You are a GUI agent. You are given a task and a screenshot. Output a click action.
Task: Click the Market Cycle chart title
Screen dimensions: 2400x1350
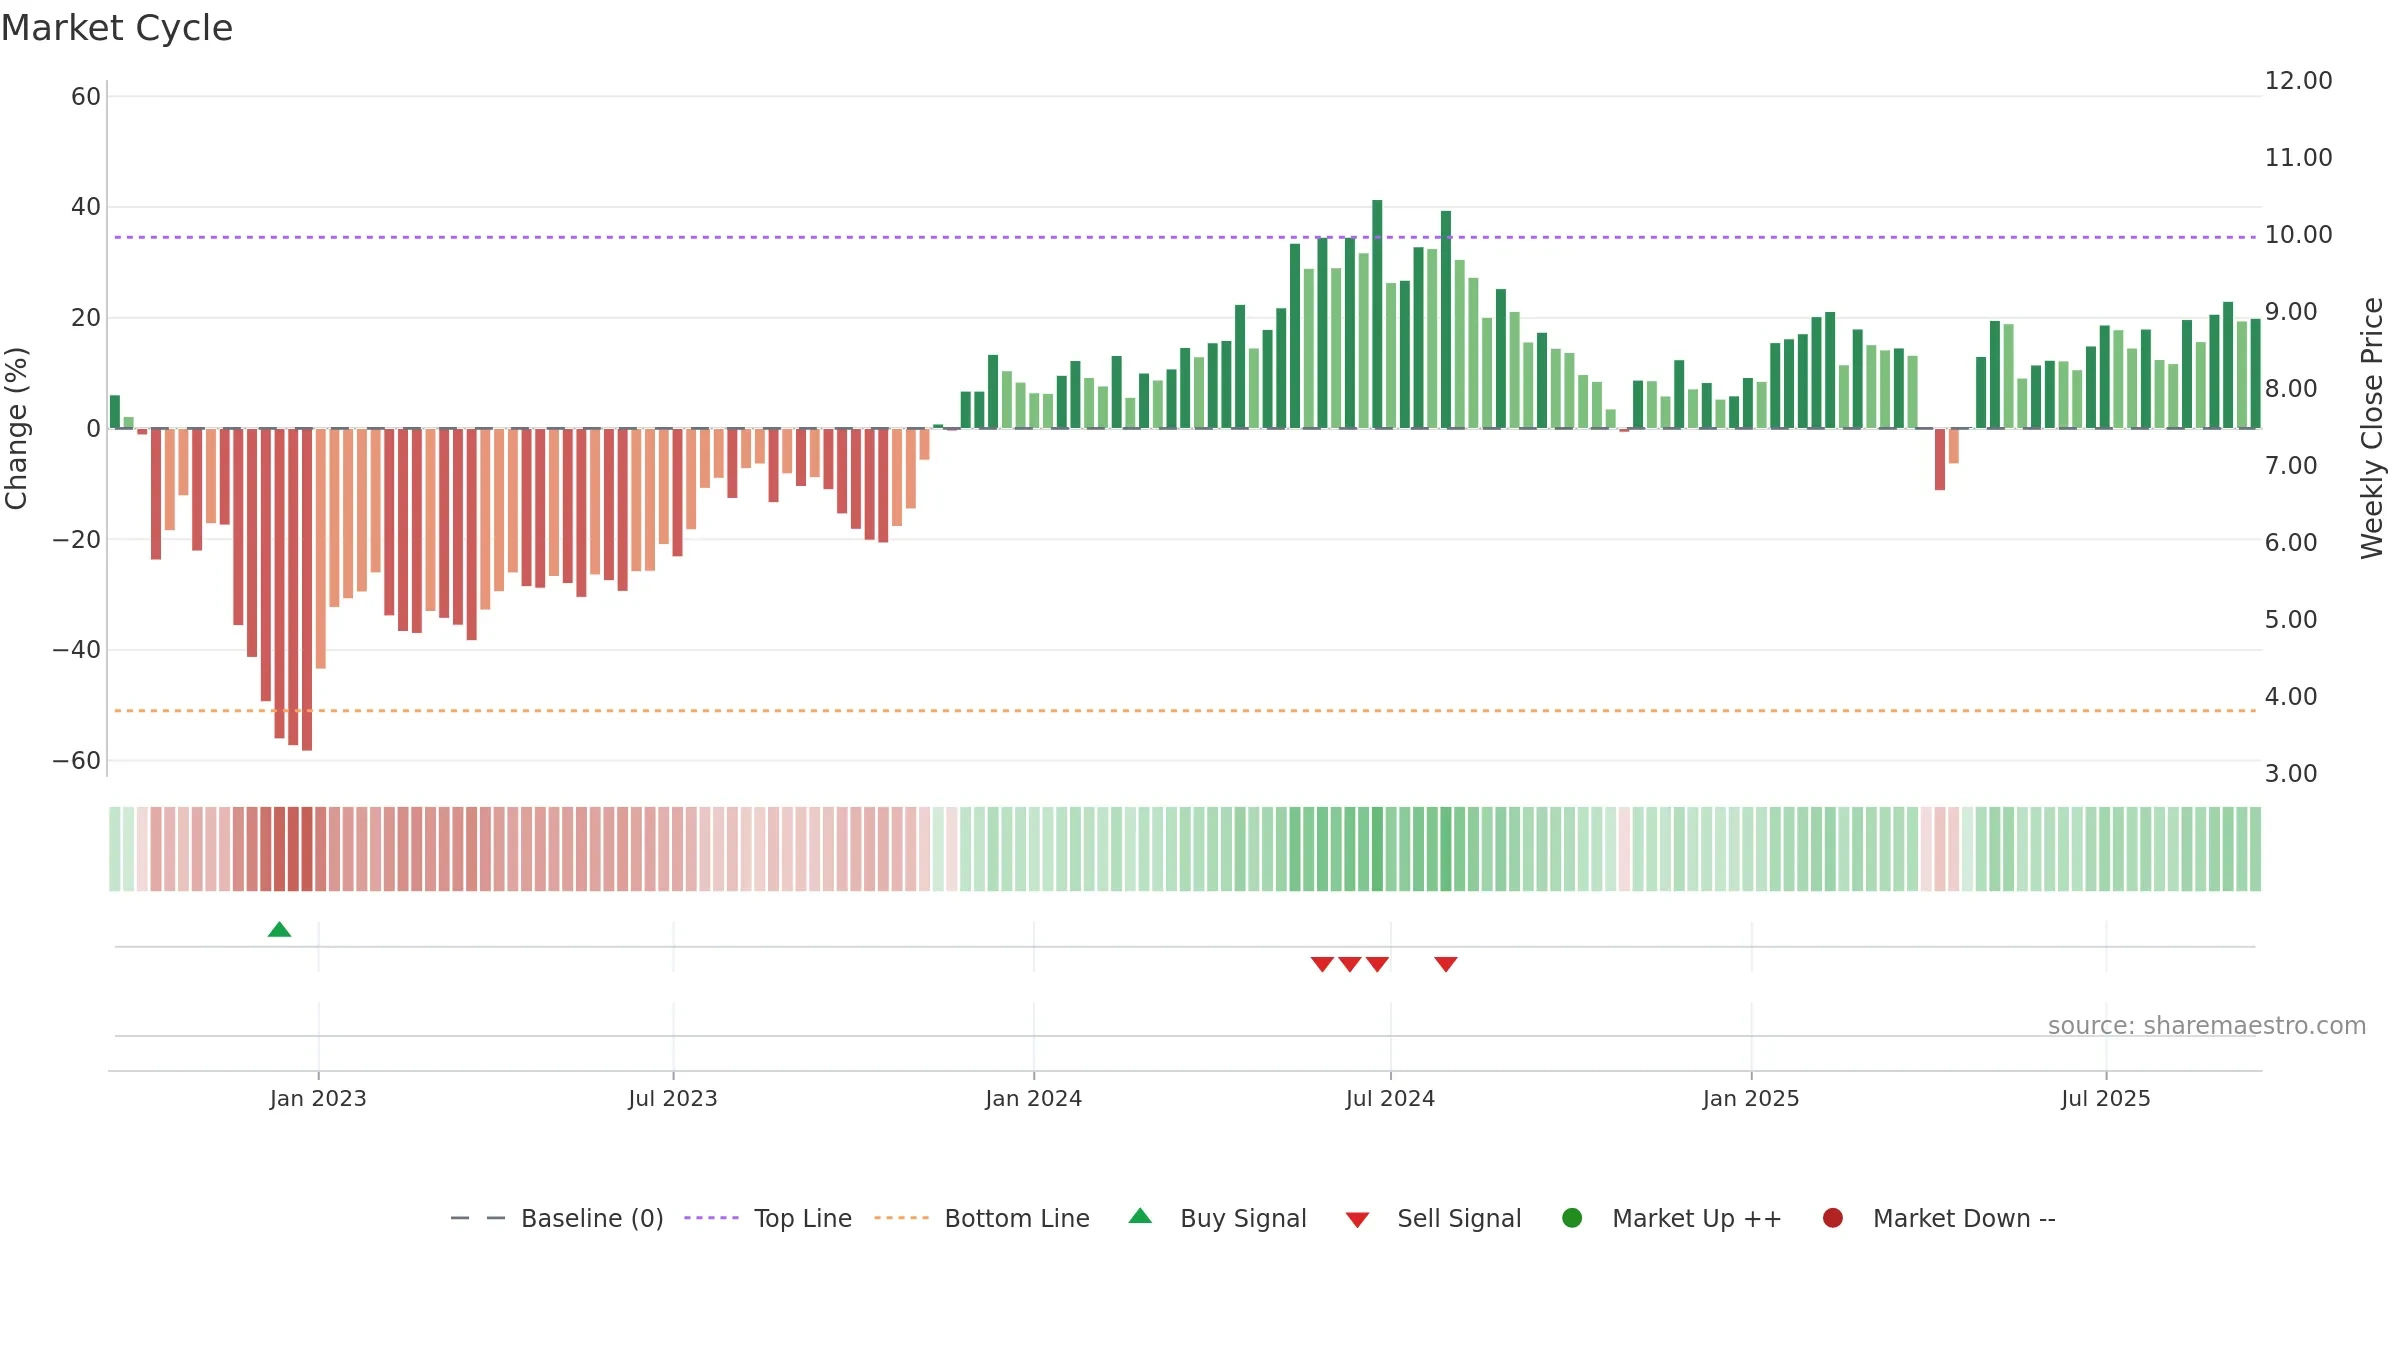[x=117, y=28]
